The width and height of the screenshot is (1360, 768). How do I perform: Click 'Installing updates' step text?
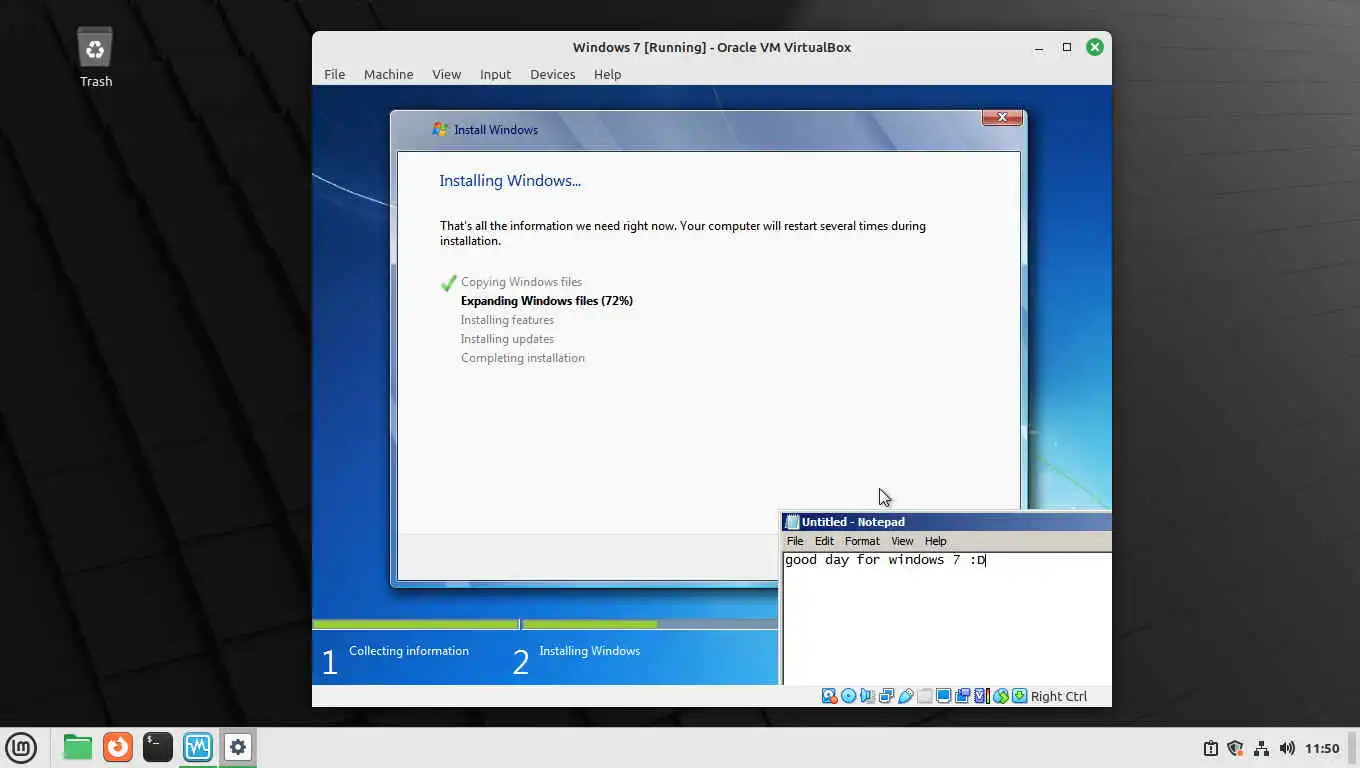507,339
